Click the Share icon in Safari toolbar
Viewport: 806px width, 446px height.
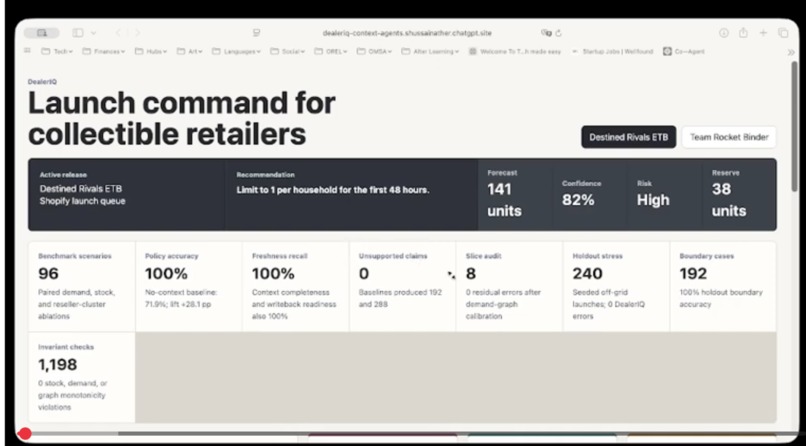743,33
